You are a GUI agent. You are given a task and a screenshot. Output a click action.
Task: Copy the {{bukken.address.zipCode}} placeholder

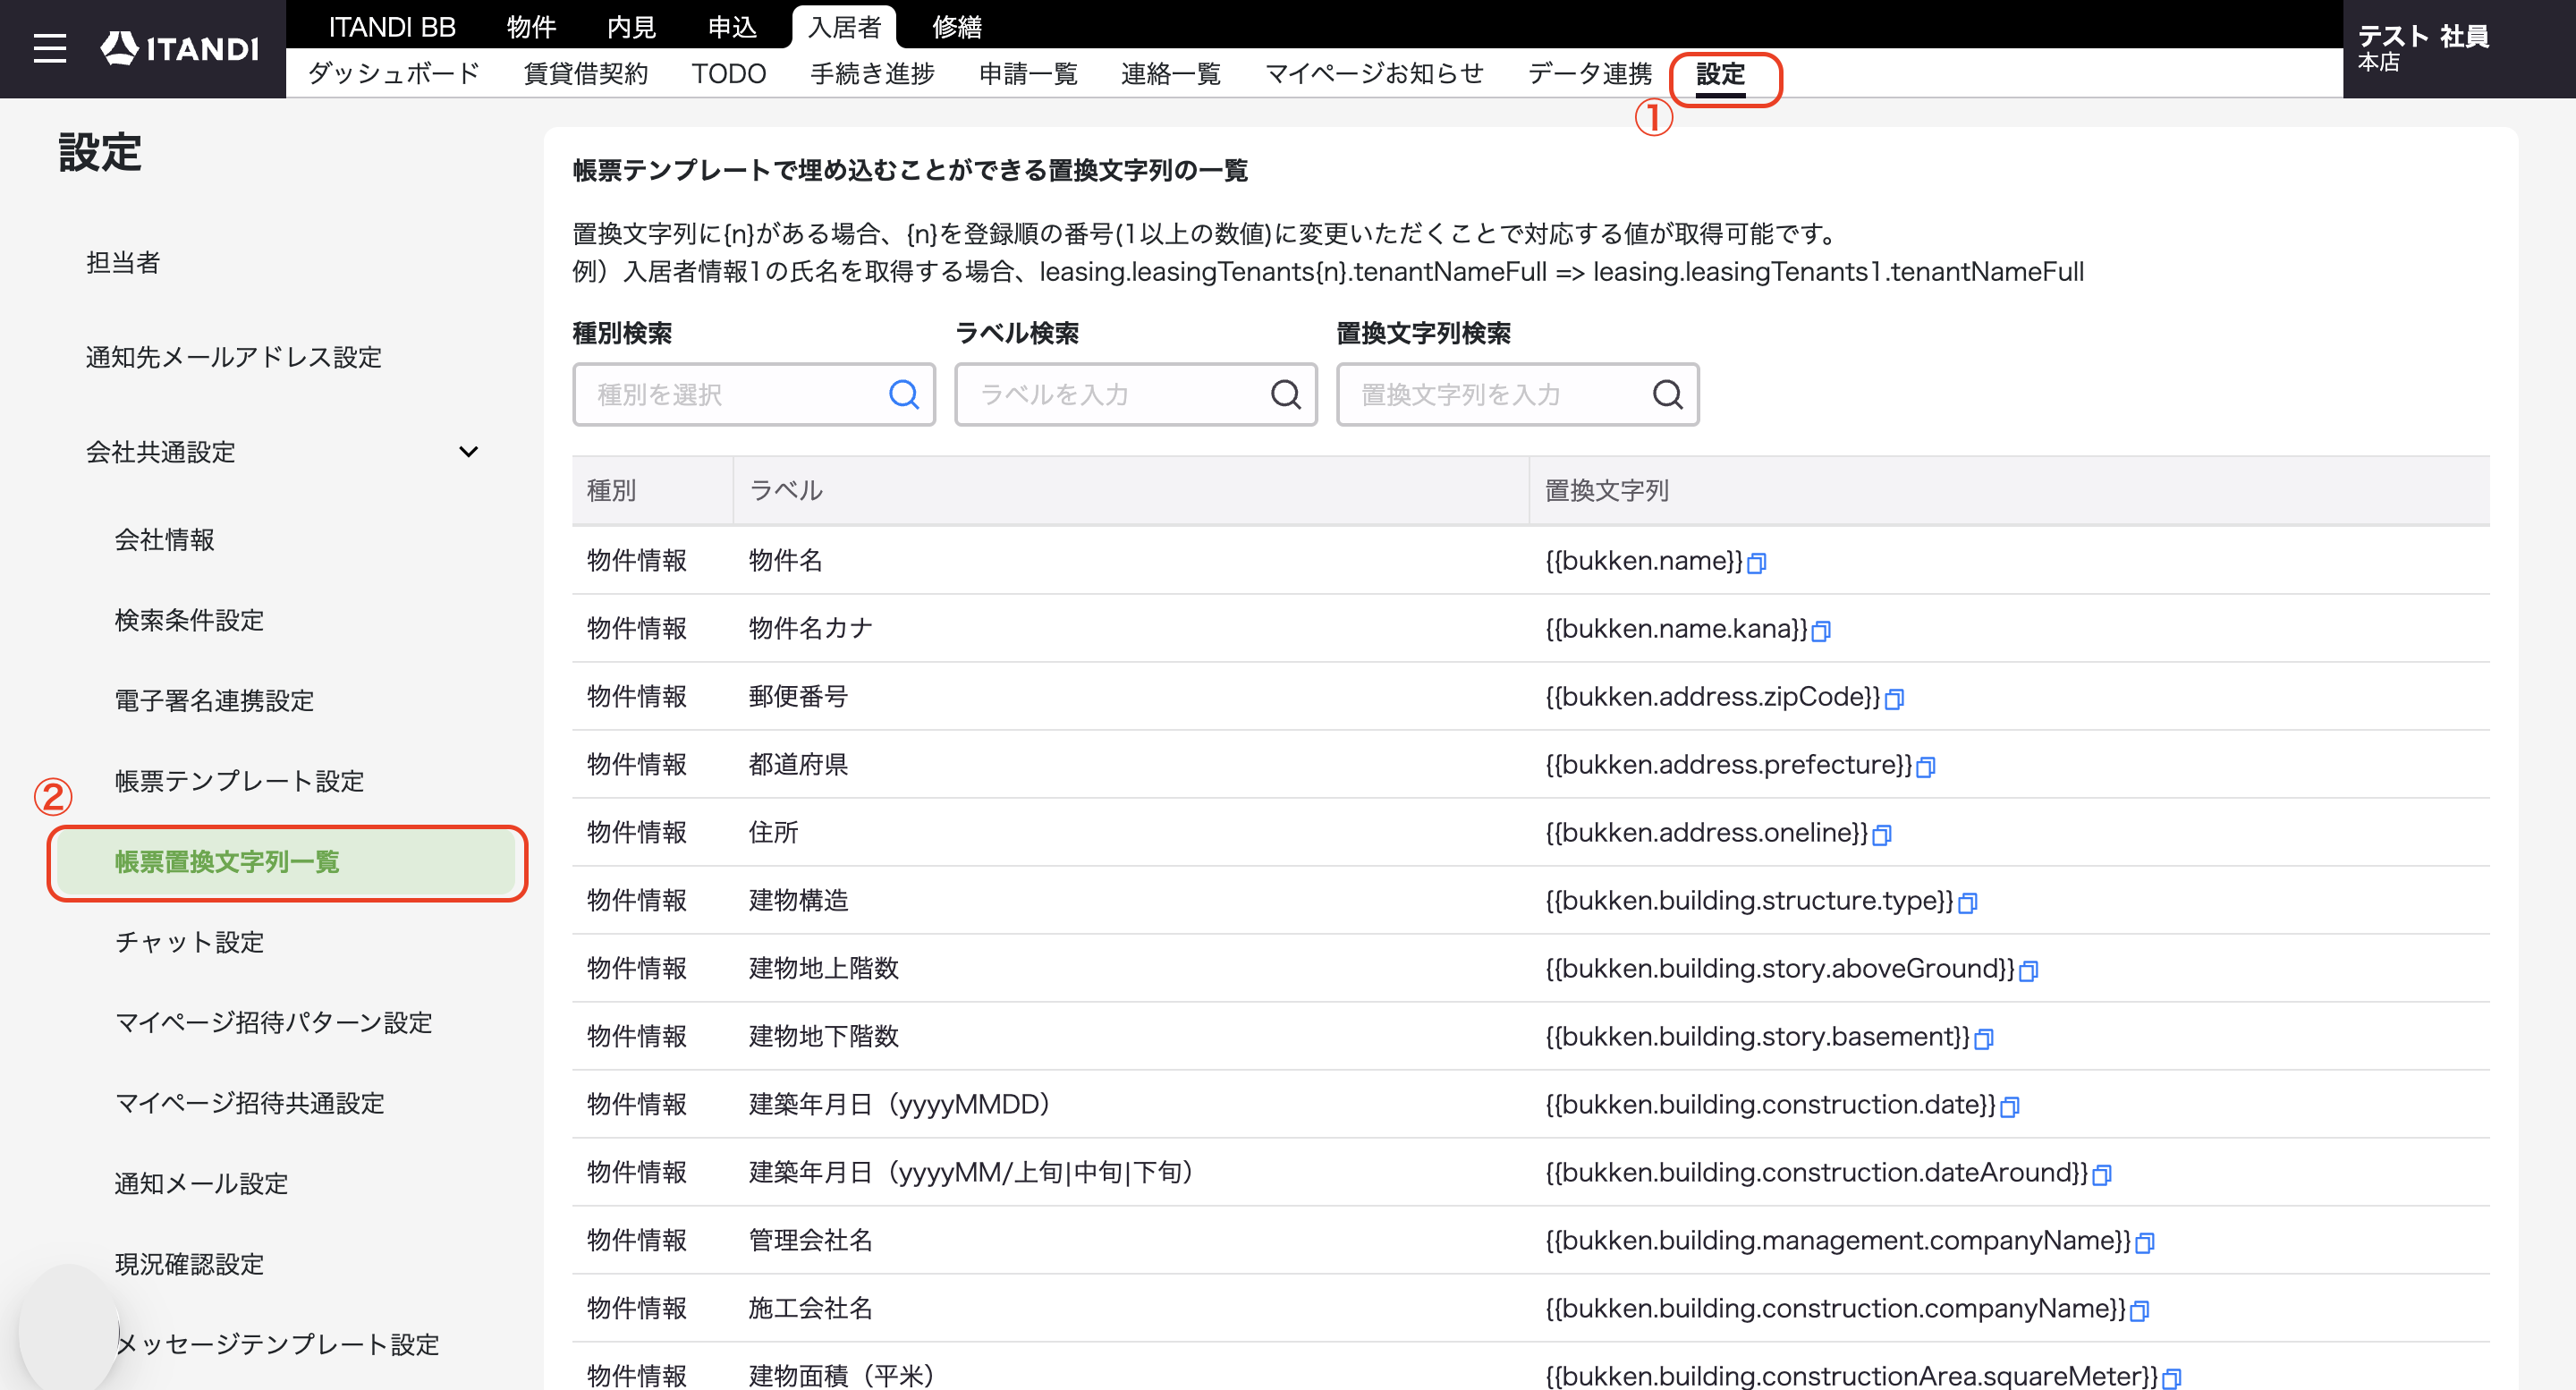1894,699
